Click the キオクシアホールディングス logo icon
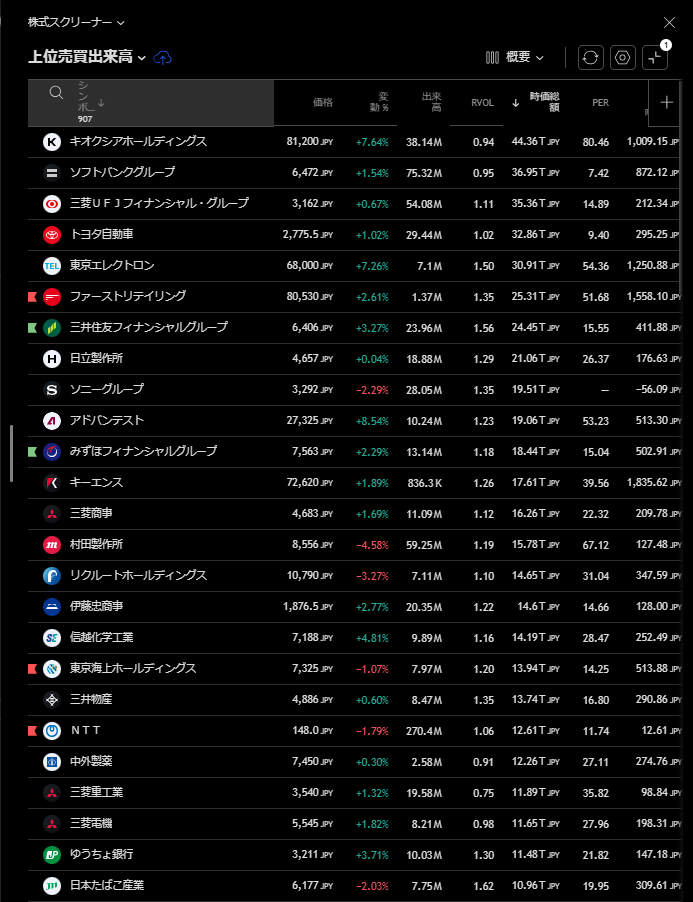 (x=52, y=142)
